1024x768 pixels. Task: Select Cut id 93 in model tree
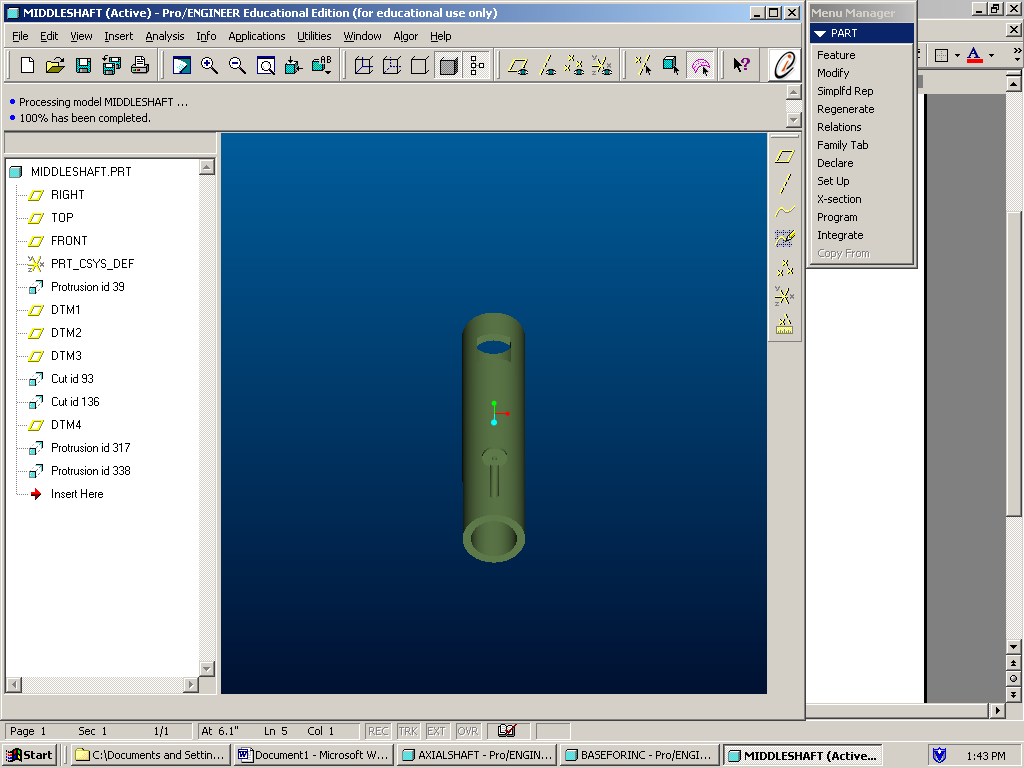tap(72, 379)
